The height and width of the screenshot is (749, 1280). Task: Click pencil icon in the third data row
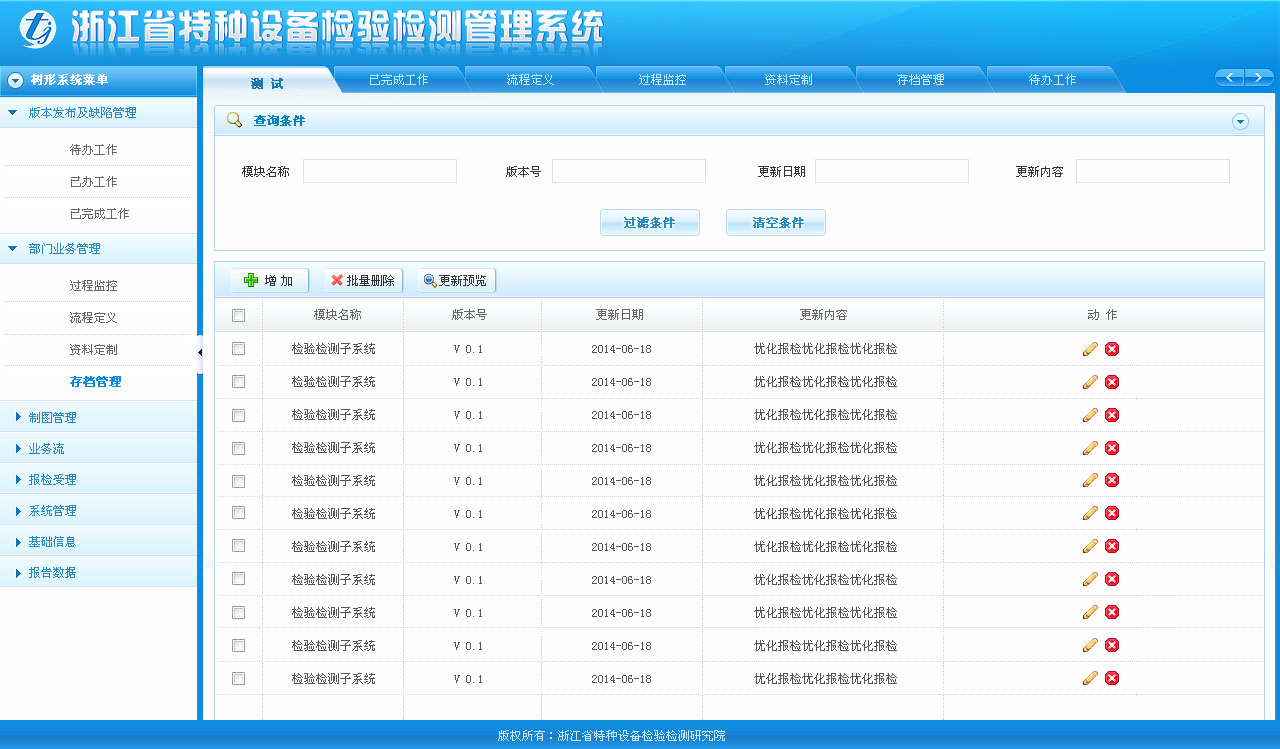(1090, 415)
